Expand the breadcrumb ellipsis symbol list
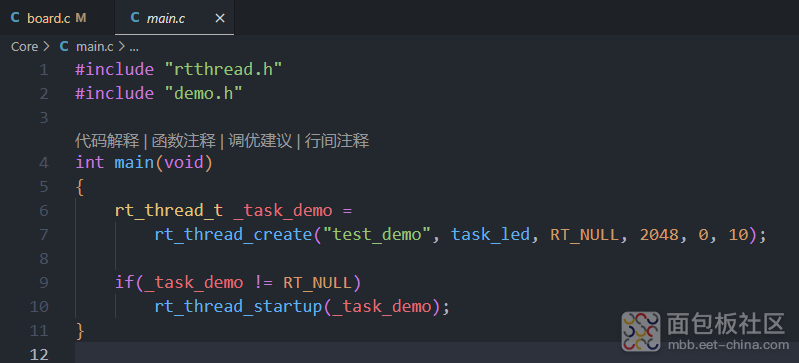The height and width of the screenshot is (363, 799). [134, 47]
